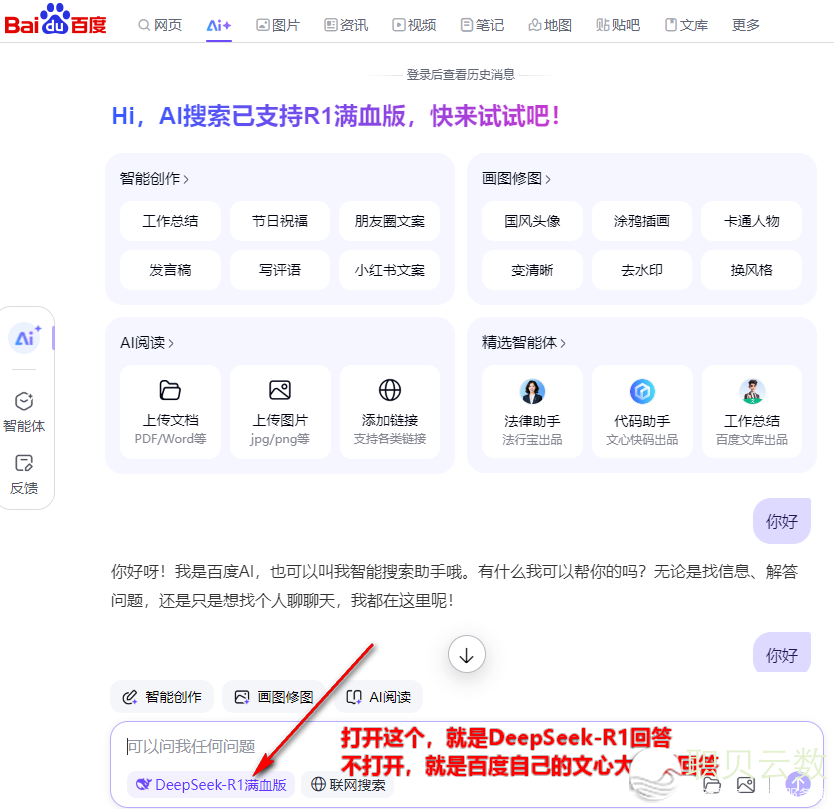Viewport: 834px width, 809px height.
Task: Select the 去水印 watermark removal option
Action: [x=642, y=270]
